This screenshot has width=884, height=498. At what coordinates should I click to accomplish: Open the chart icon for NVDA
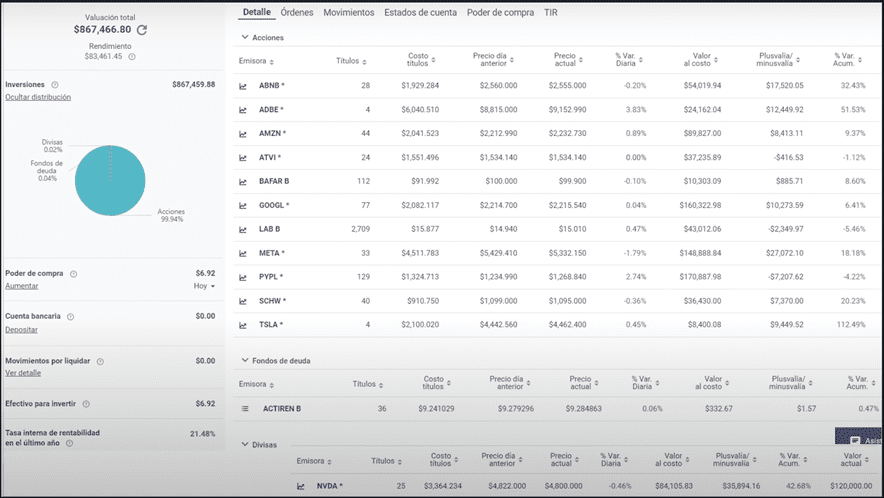click(300, 486)
